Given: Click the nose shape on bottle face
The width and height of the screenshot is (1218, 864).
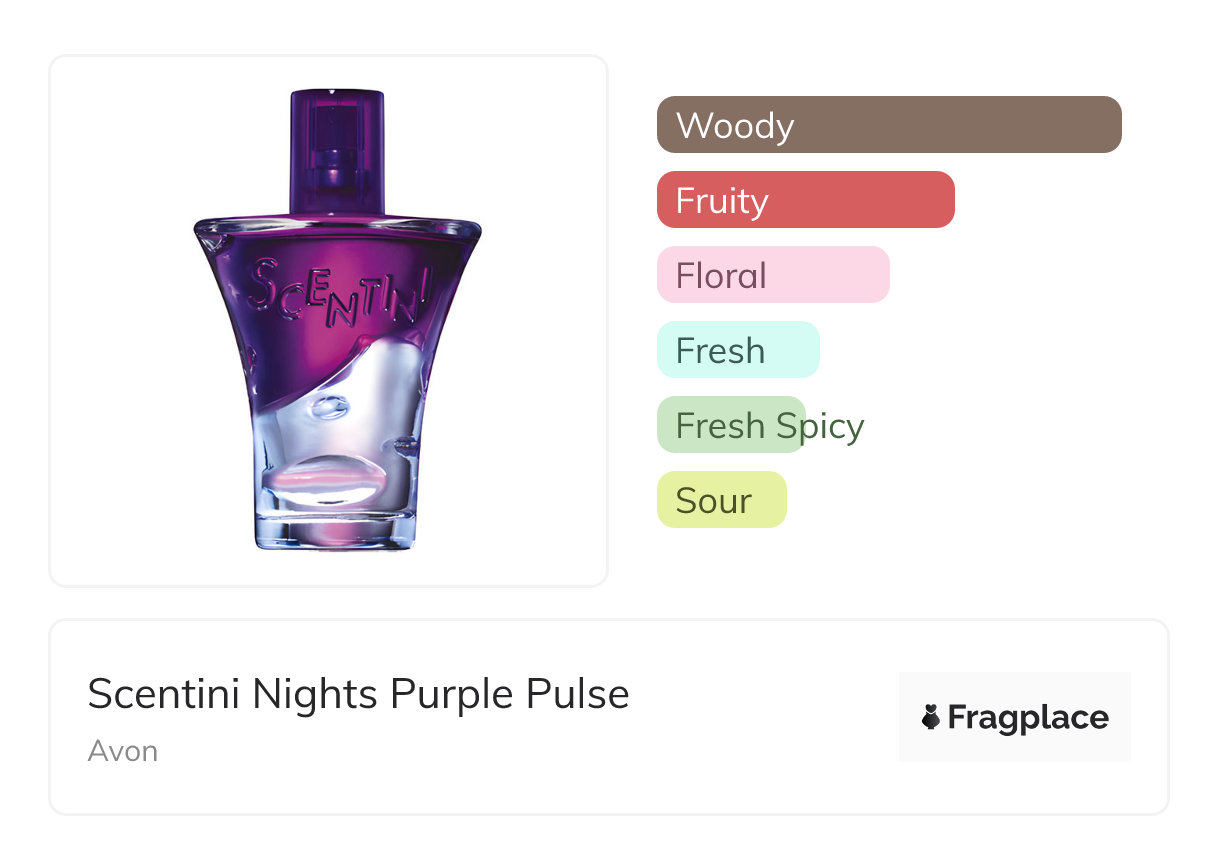Looking at the screenshot, I should pos(328,409).
